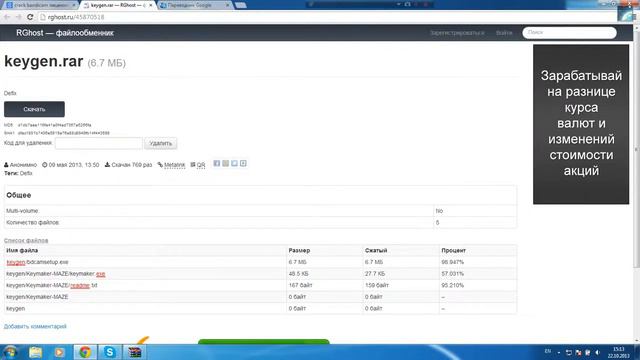Screen dimensions: 640x360
Task: Click the browser forward arrow
Action: point(18,17)
